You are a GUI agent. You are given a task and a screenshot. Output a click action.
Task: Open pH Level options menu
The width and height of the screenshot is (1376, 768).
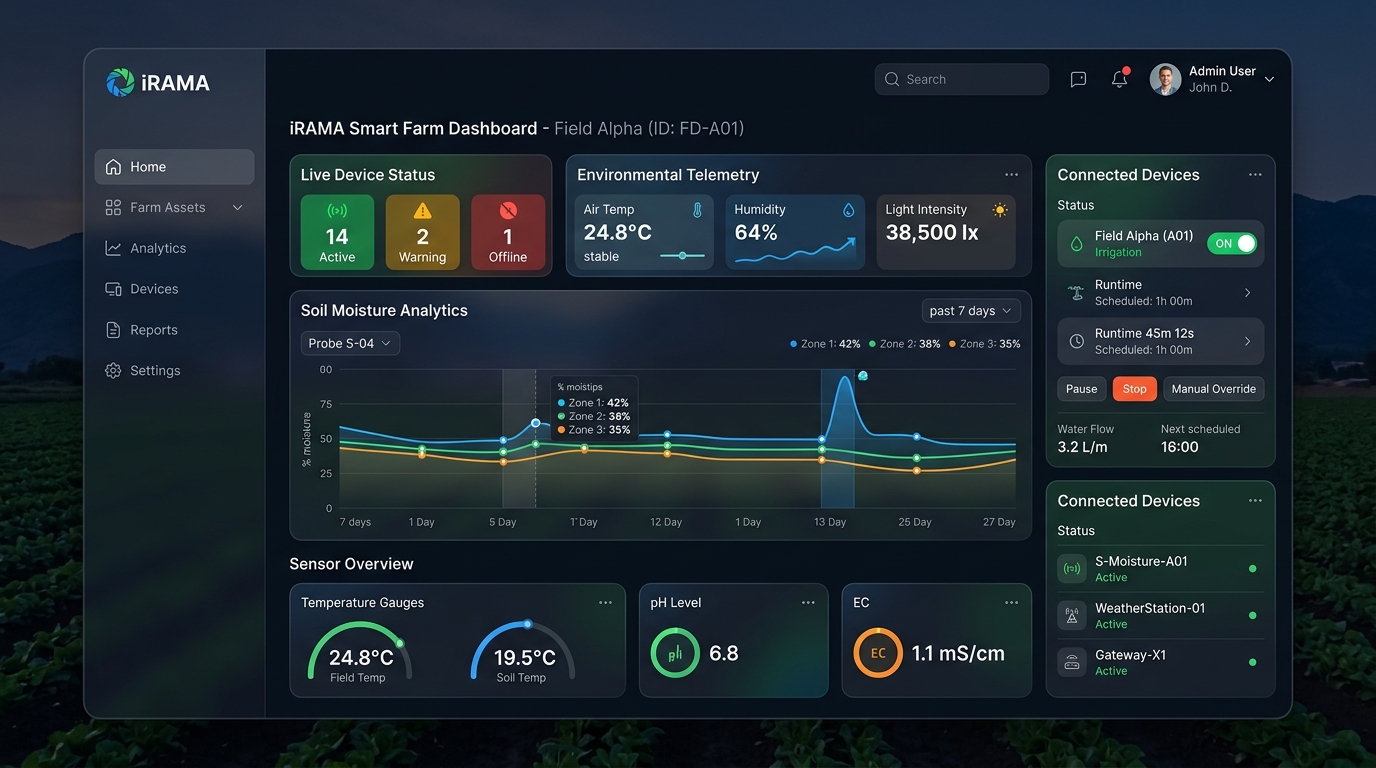(x=808, y=603)
